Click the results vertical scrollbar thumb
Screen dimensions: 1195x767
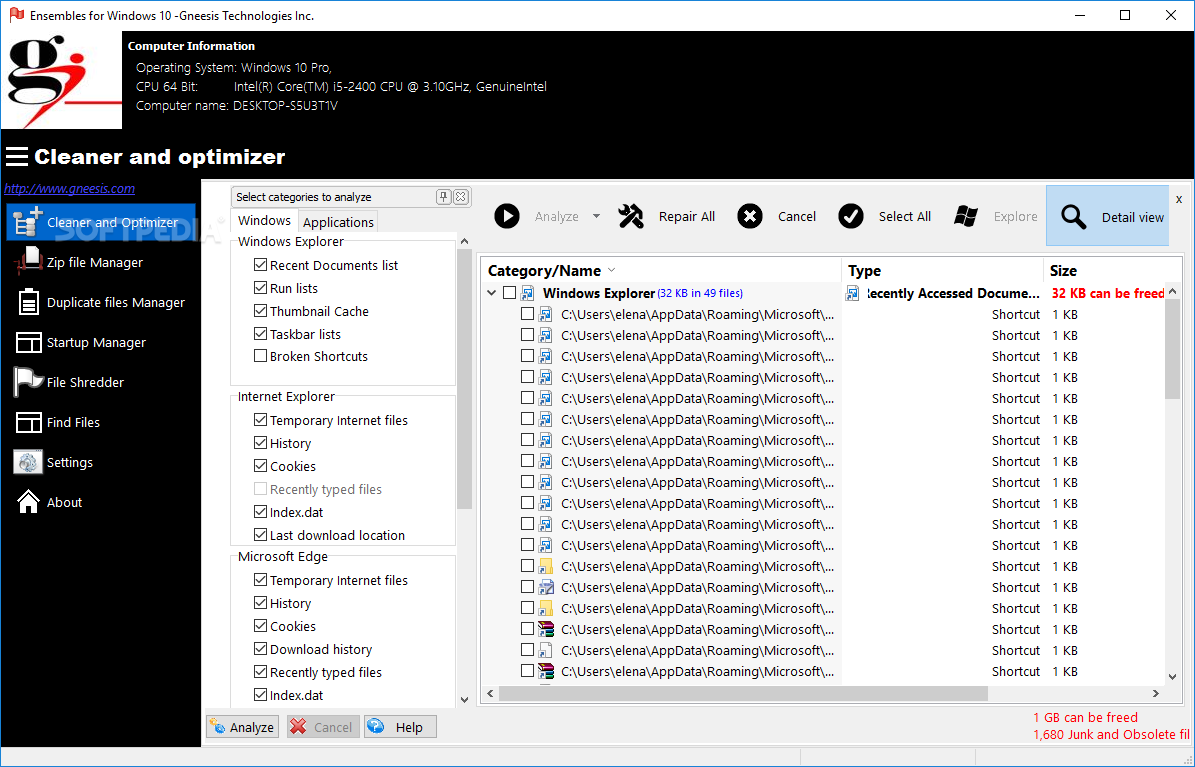click(x=1173, y=348)
